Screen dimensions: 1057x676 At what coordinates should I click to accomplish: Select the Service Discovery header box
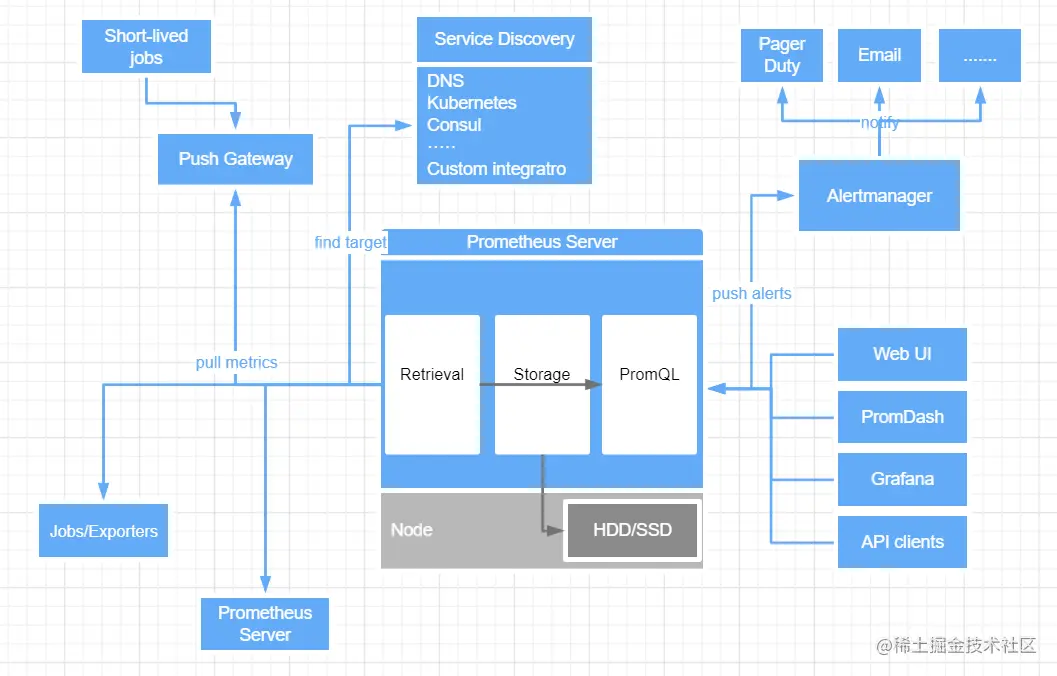click(x=504, y=39)
